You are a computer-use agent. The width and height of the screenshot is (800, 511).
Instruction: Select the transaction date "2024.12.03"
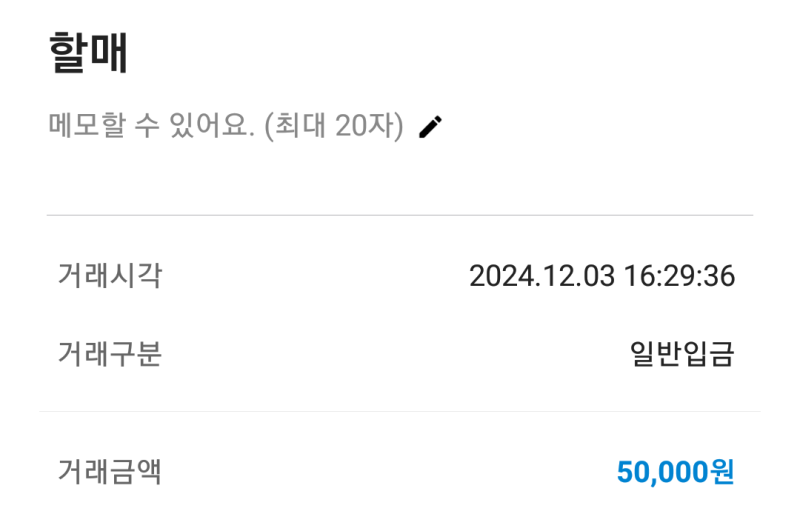[x=541, y=276]
